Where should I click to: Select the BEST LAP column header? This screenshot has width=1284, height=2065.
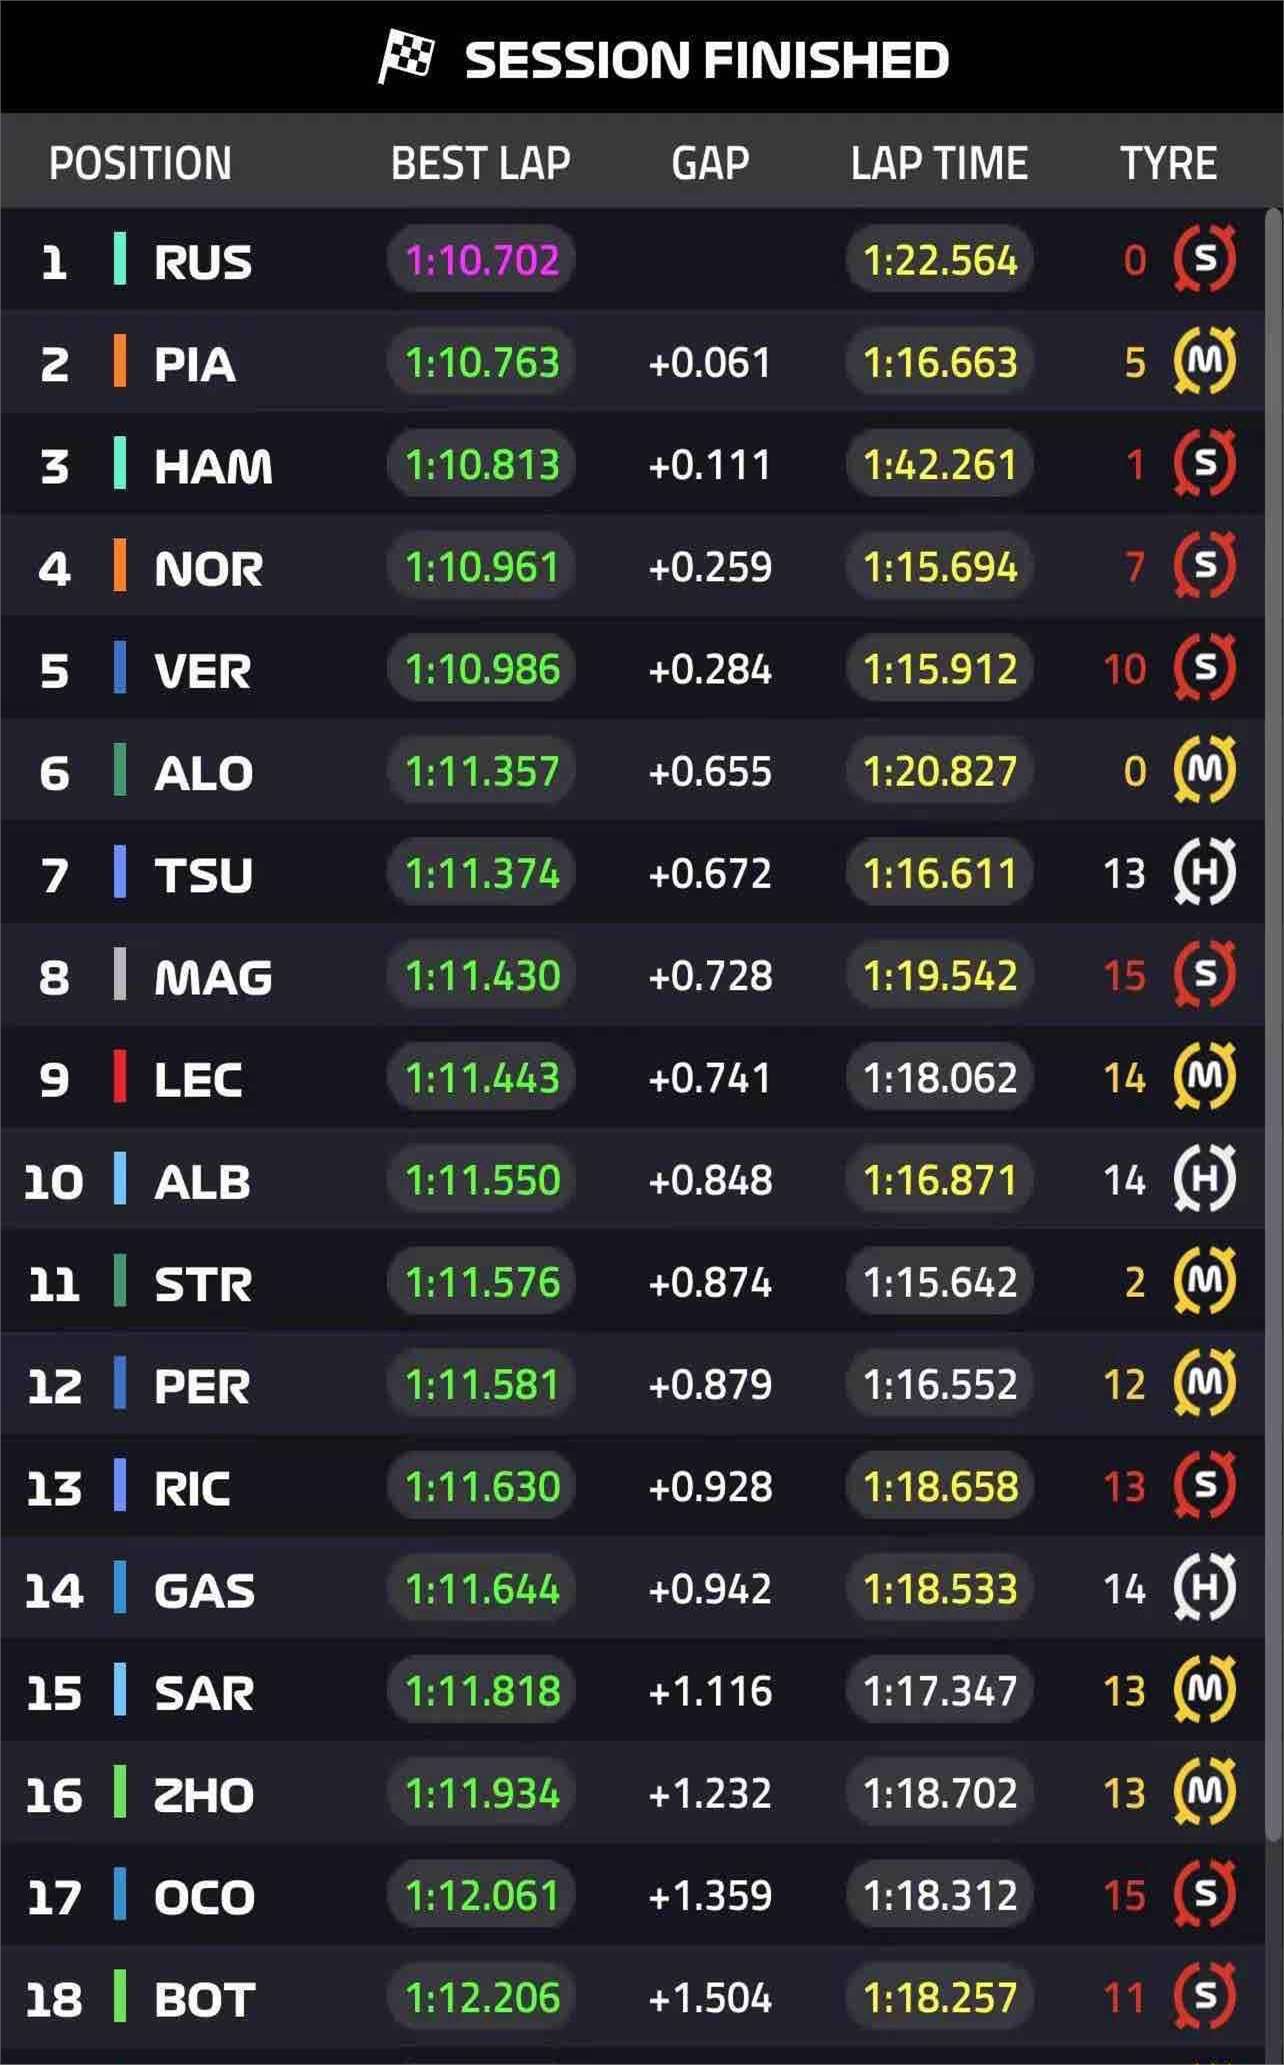coord(480,163)
